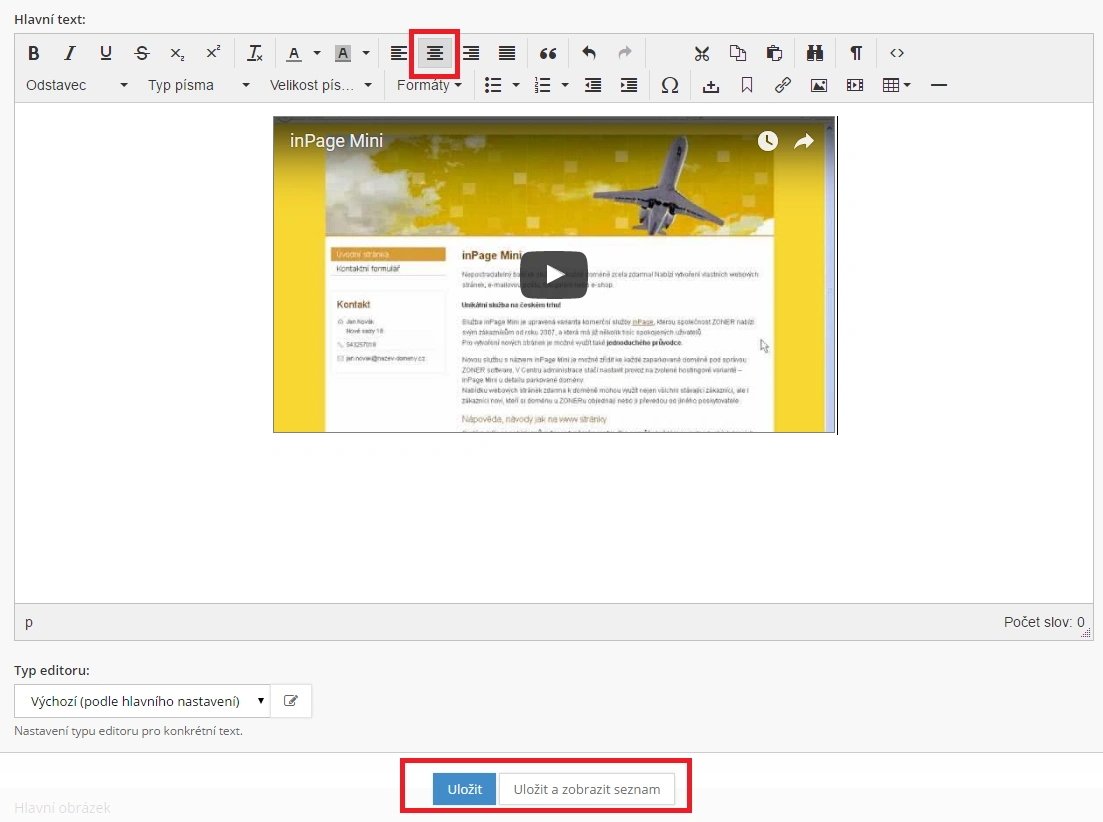This screenshot has height=822, width=1103.
Task: Open Formáty menu
Action: [429, 85]
